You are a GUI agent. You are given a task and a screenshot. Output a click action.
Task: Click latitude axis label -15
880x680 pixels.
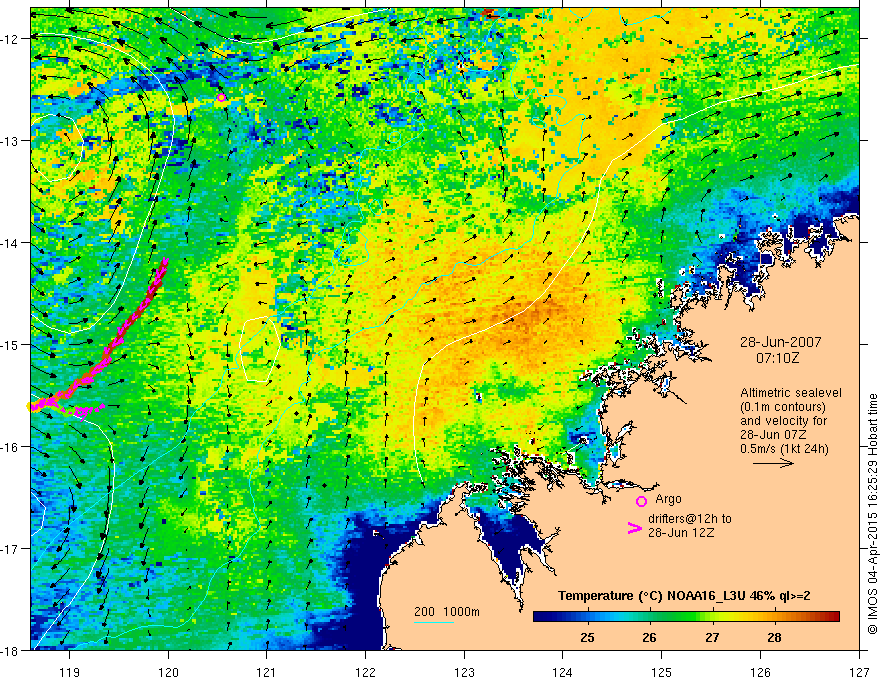coord(11,345)
